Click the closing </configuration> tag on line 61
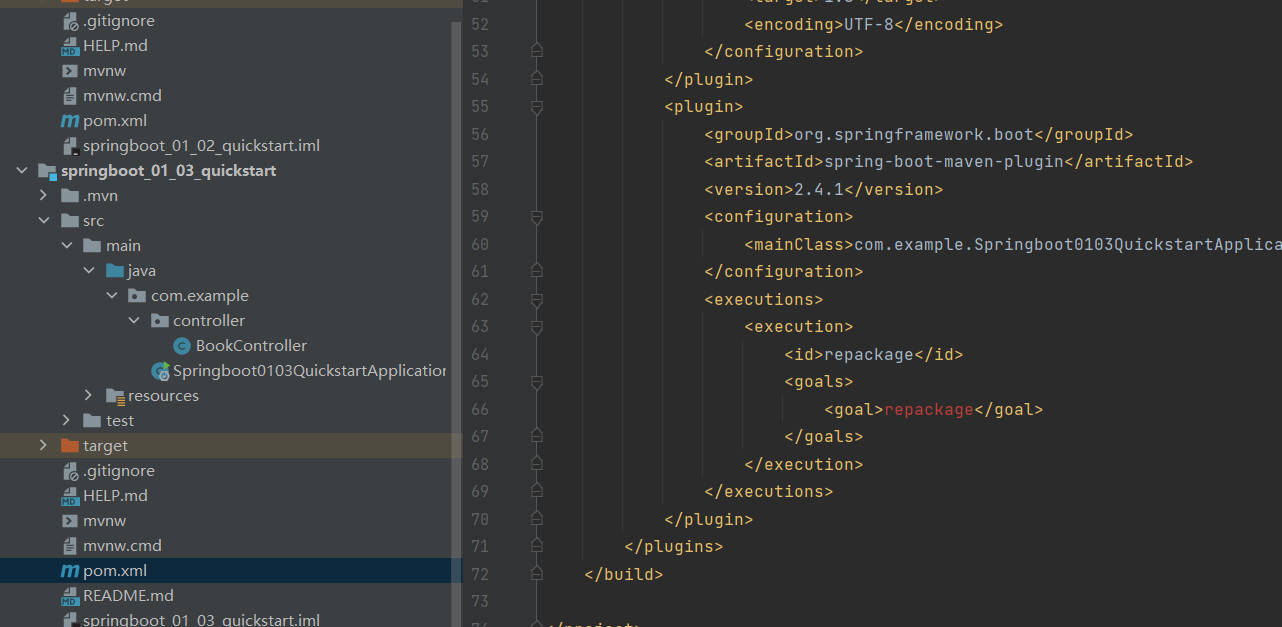Viewport: 1282px width, 627px height. tap(783, 271)
